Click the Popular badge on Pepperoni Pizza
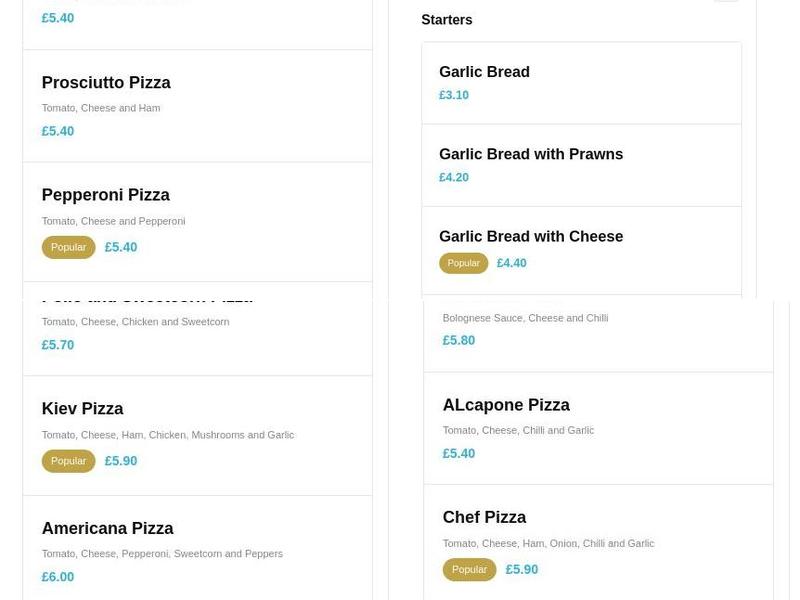The image size is (800, 600). coord(68,247)
